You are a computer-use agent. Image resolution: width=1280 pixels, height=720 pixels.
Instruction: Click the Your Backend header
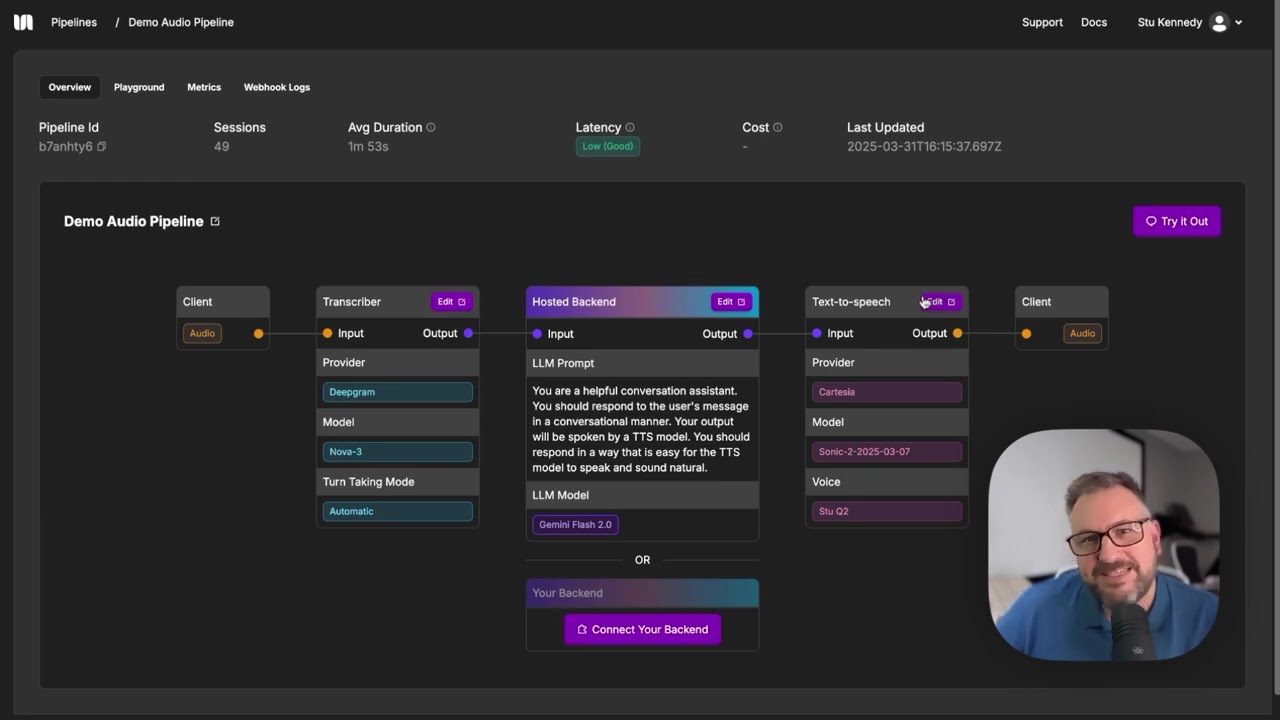[x=643, y=593]
